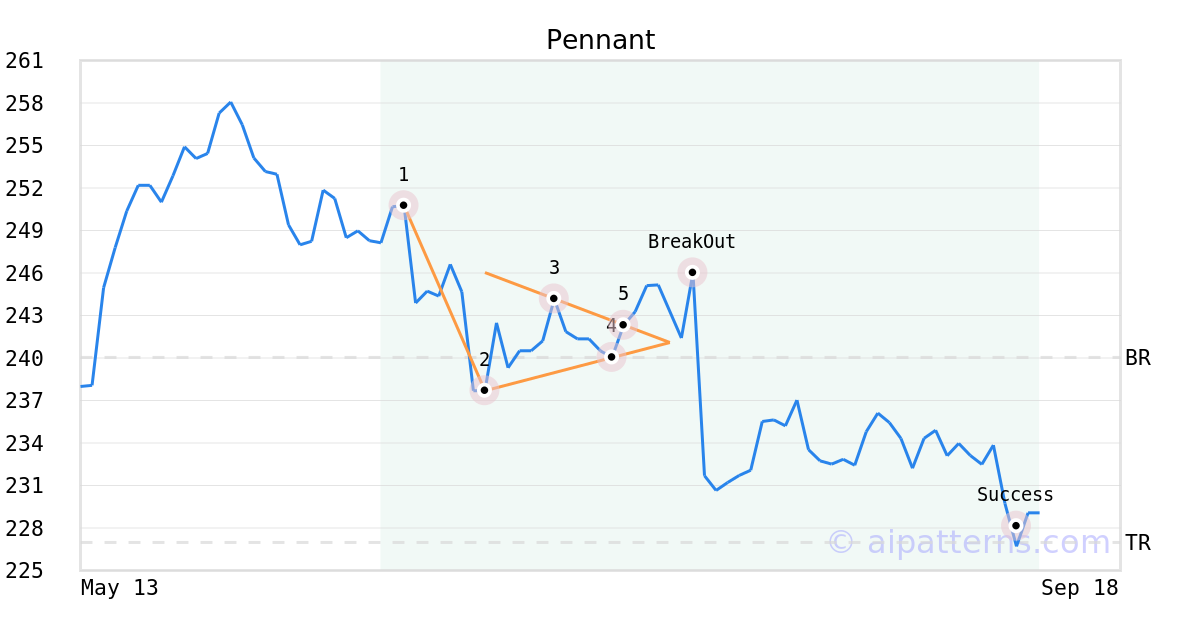1200x630 pixels.
Task: Click the 225 y-axis label
Action: click(x=24, y=571)
